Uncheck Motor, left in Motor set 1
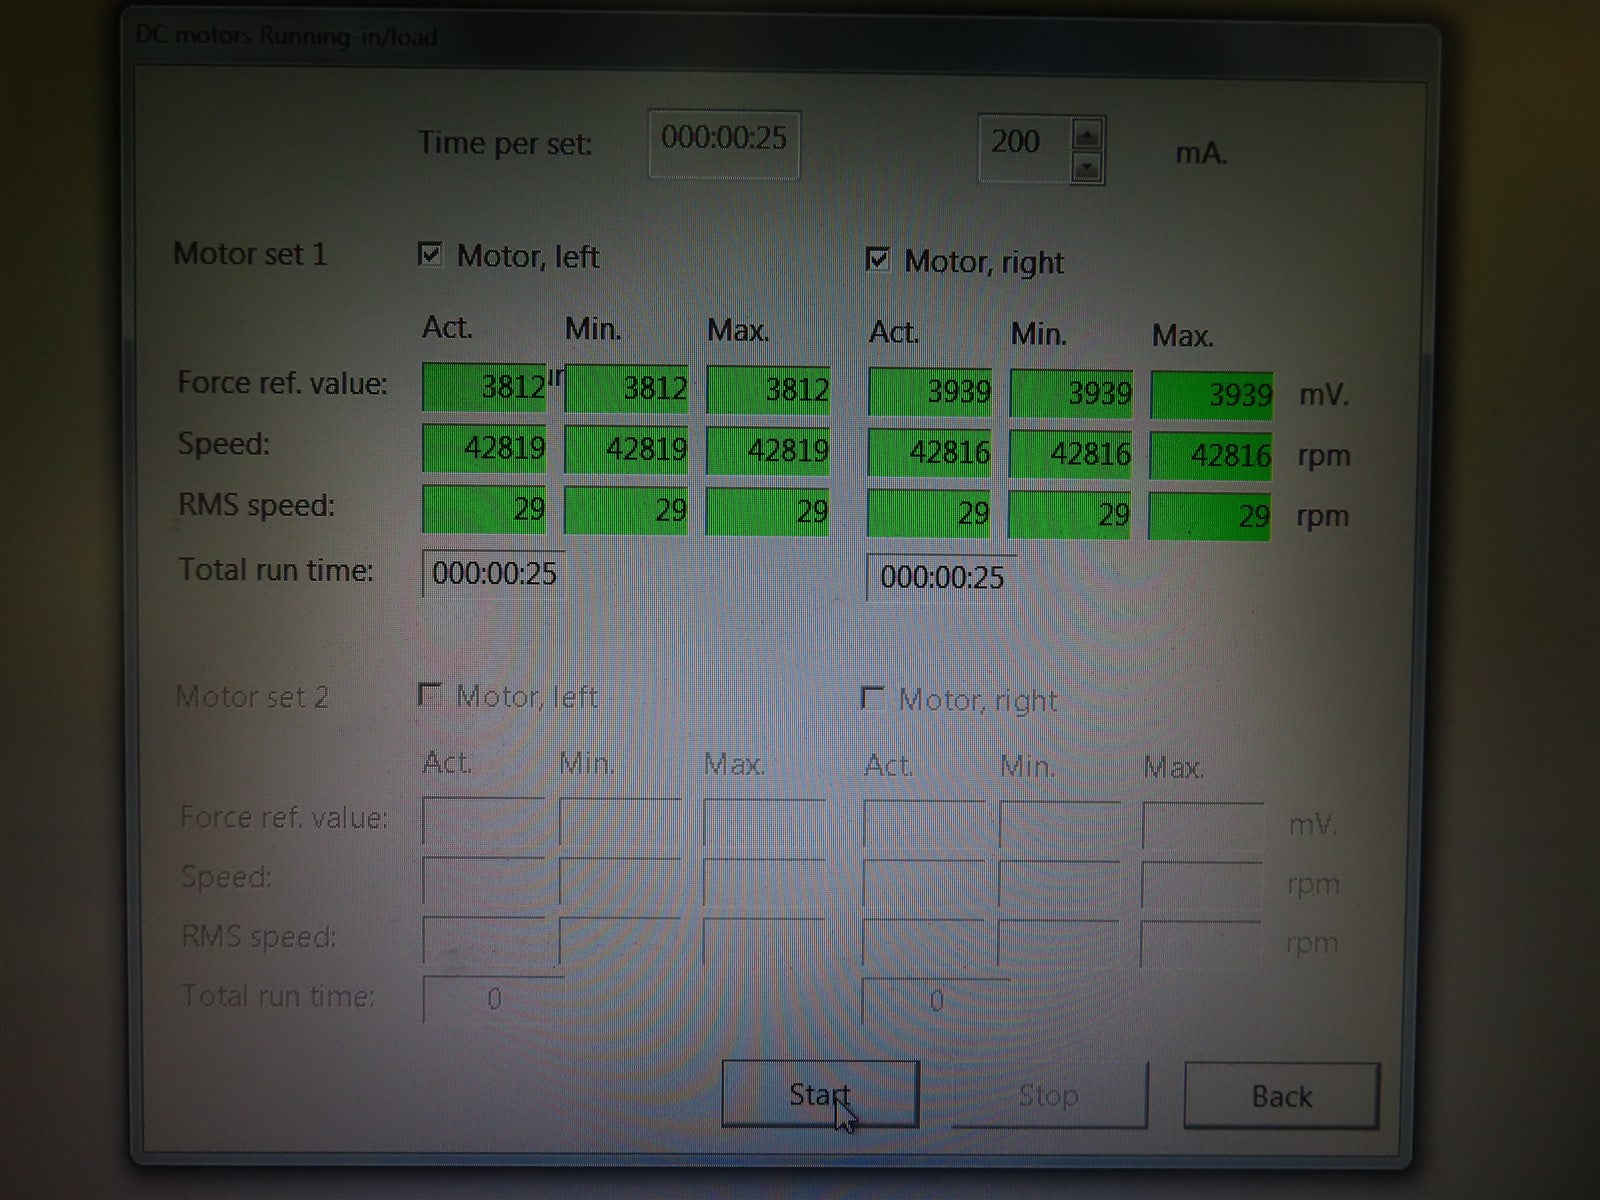The image size is (1600, 1200). coord(430,254)
